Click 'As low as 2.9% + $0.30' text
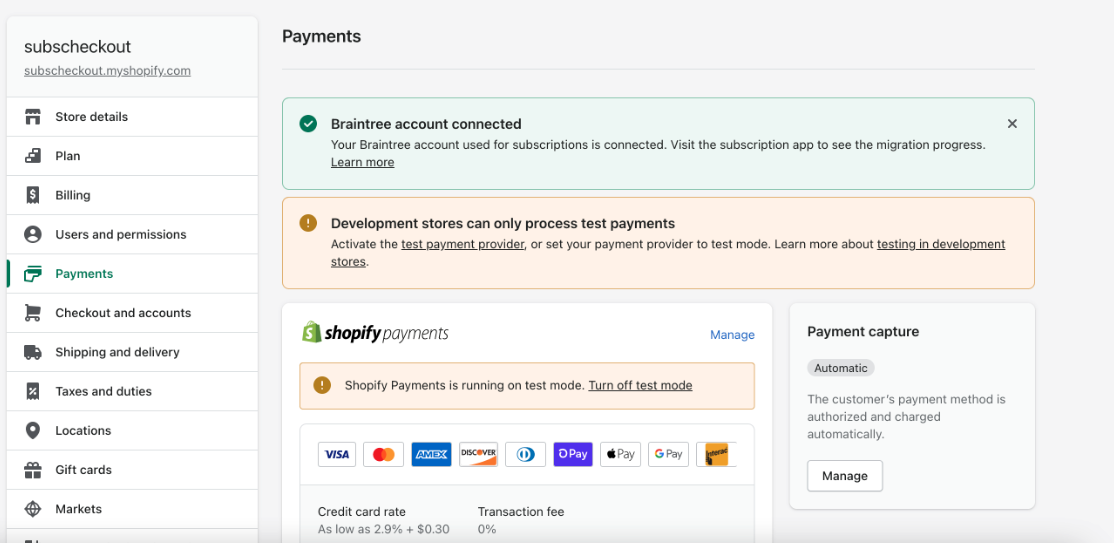Viewport: 1114px width, 543px height. [384, 529]
